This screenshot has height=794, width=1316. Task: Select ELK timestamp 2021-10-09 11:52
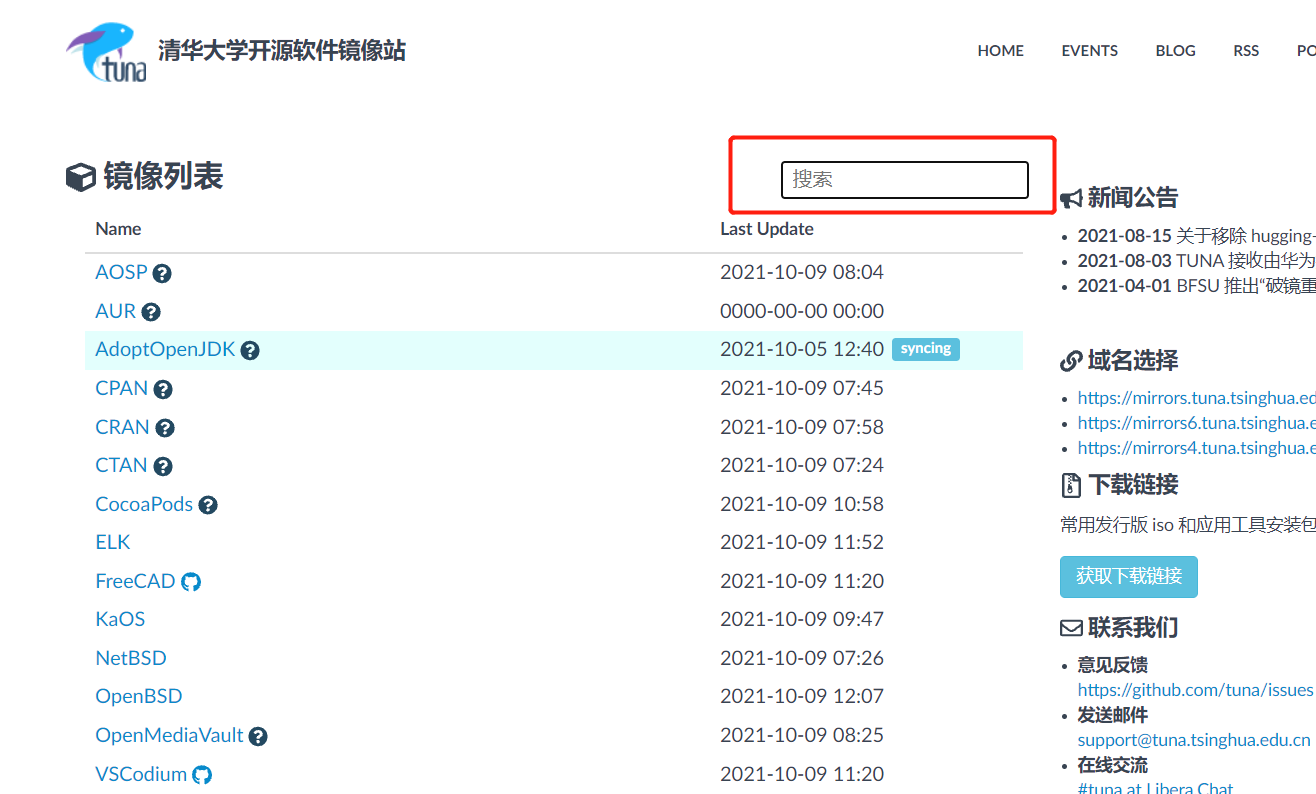point(802,542)
